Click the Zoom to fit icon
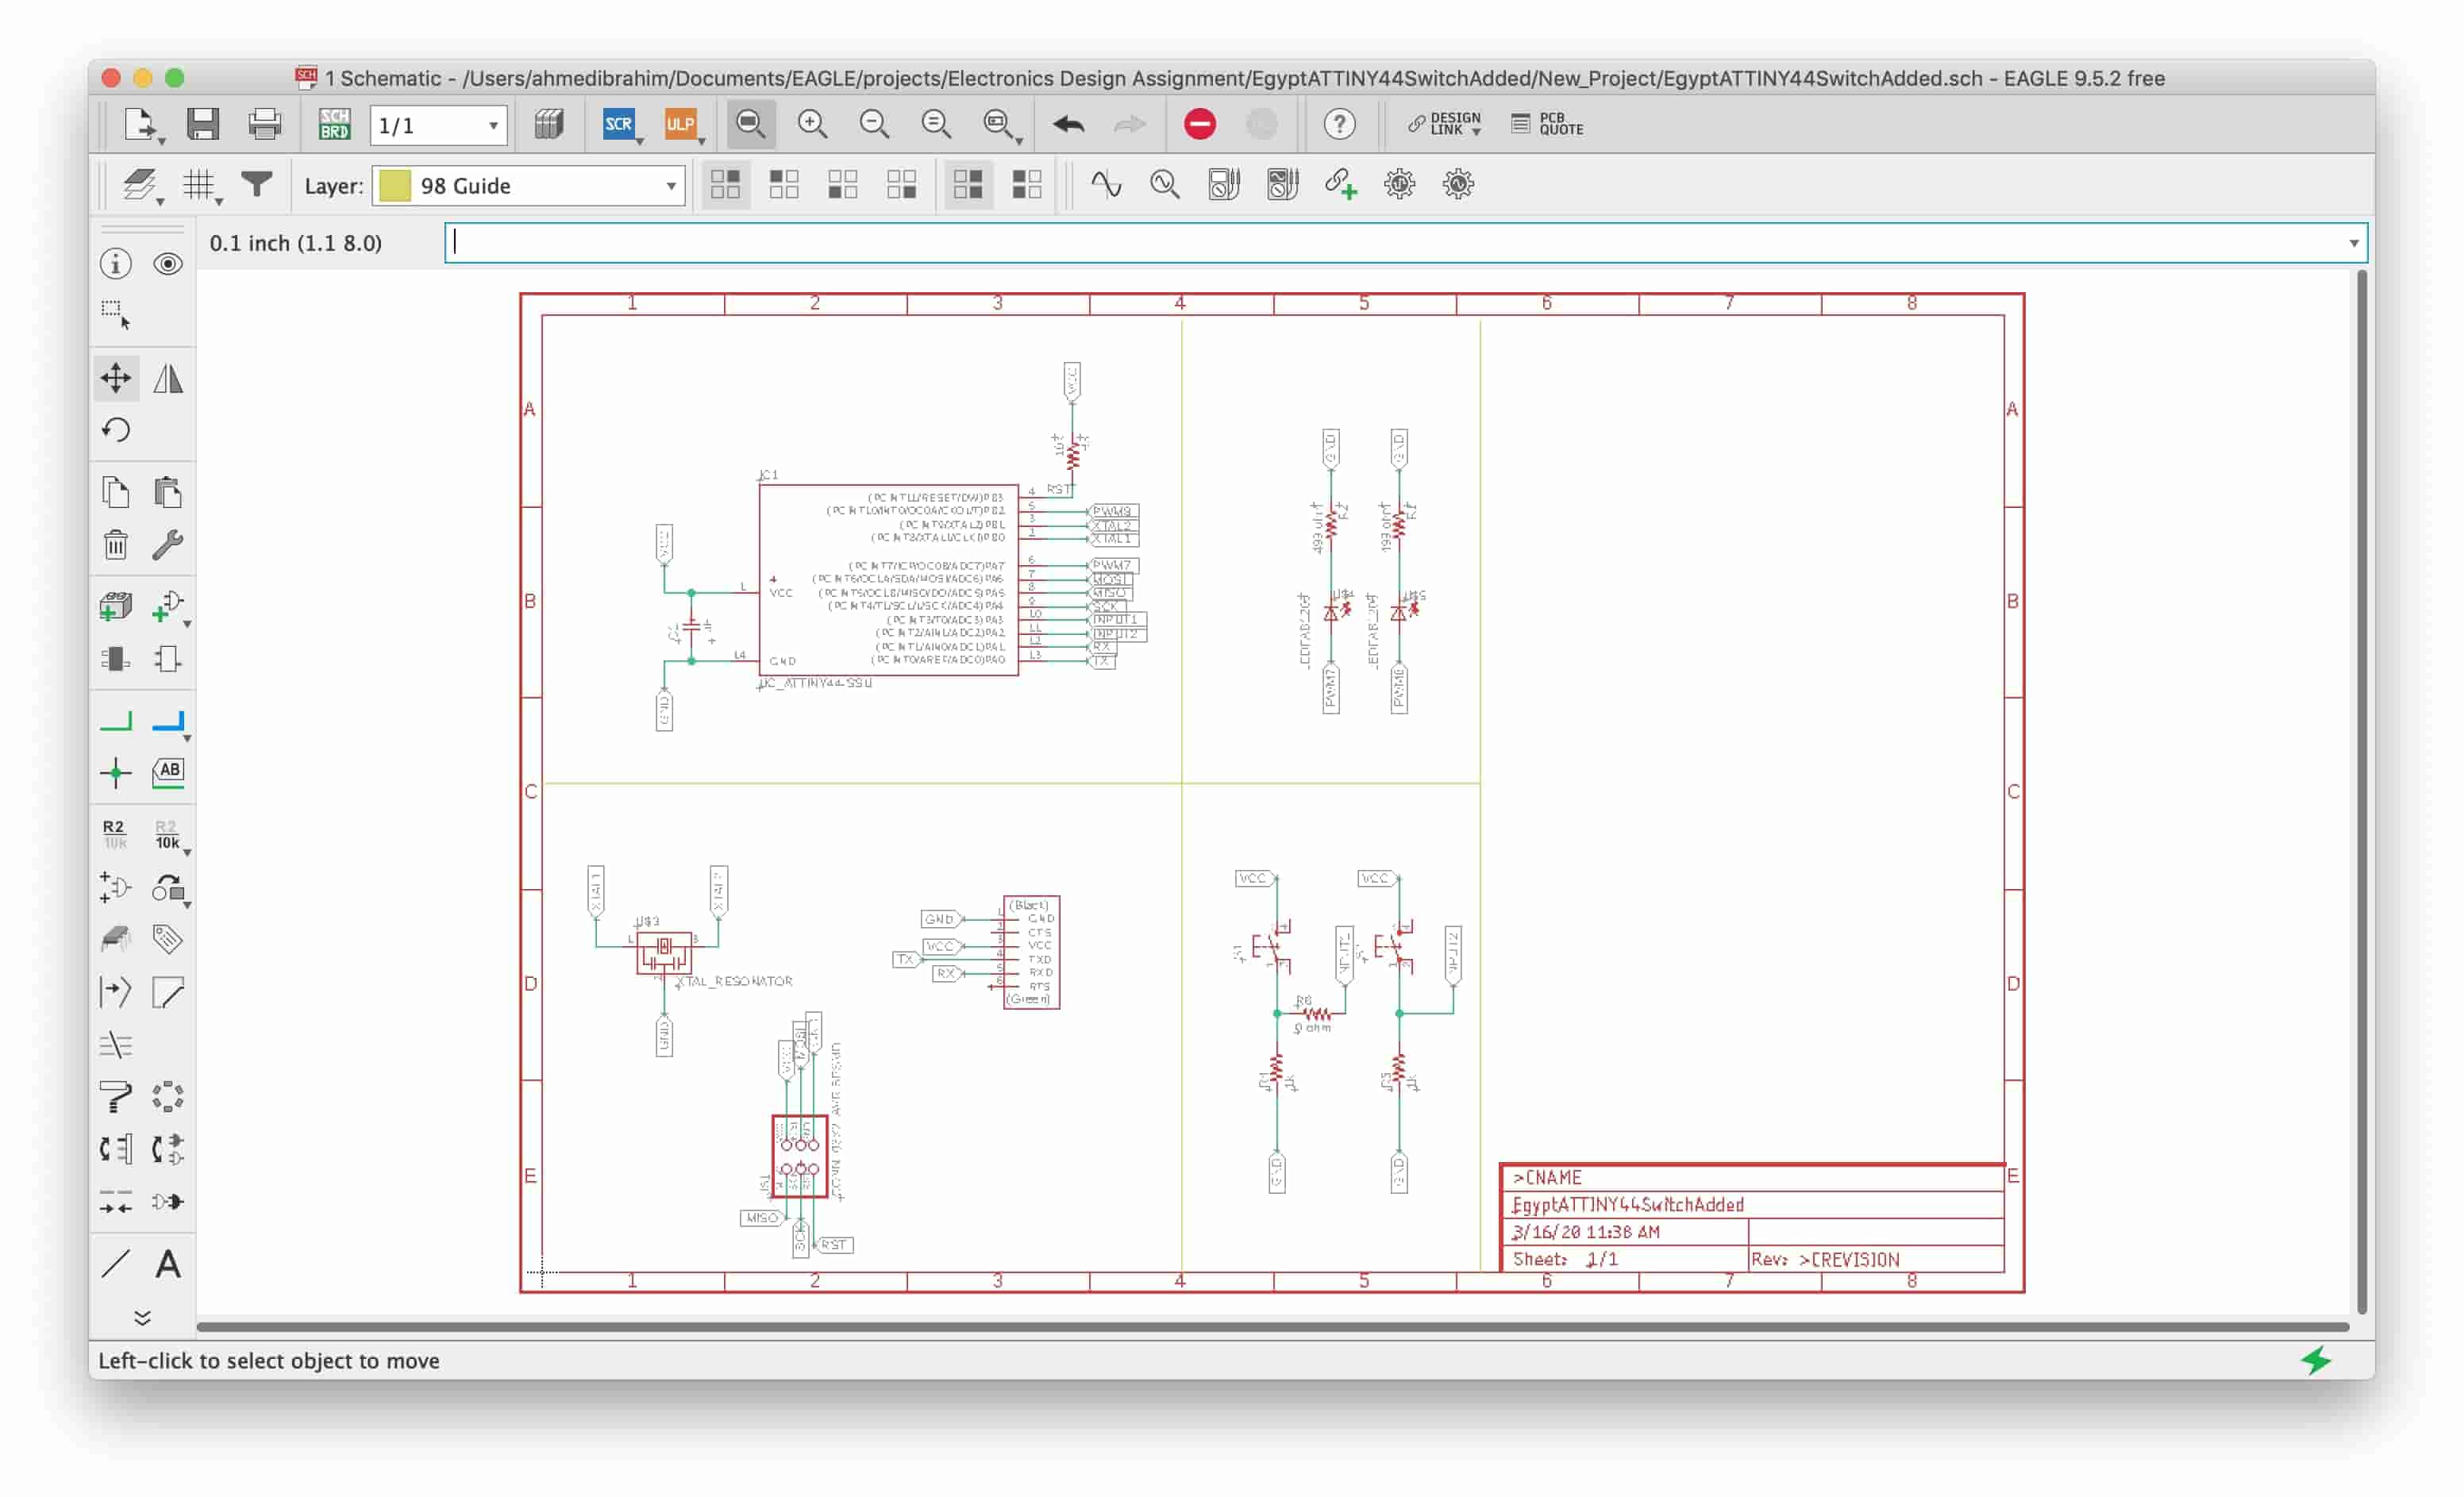Screen dimensions: 2464x1497 pos(750,124)
